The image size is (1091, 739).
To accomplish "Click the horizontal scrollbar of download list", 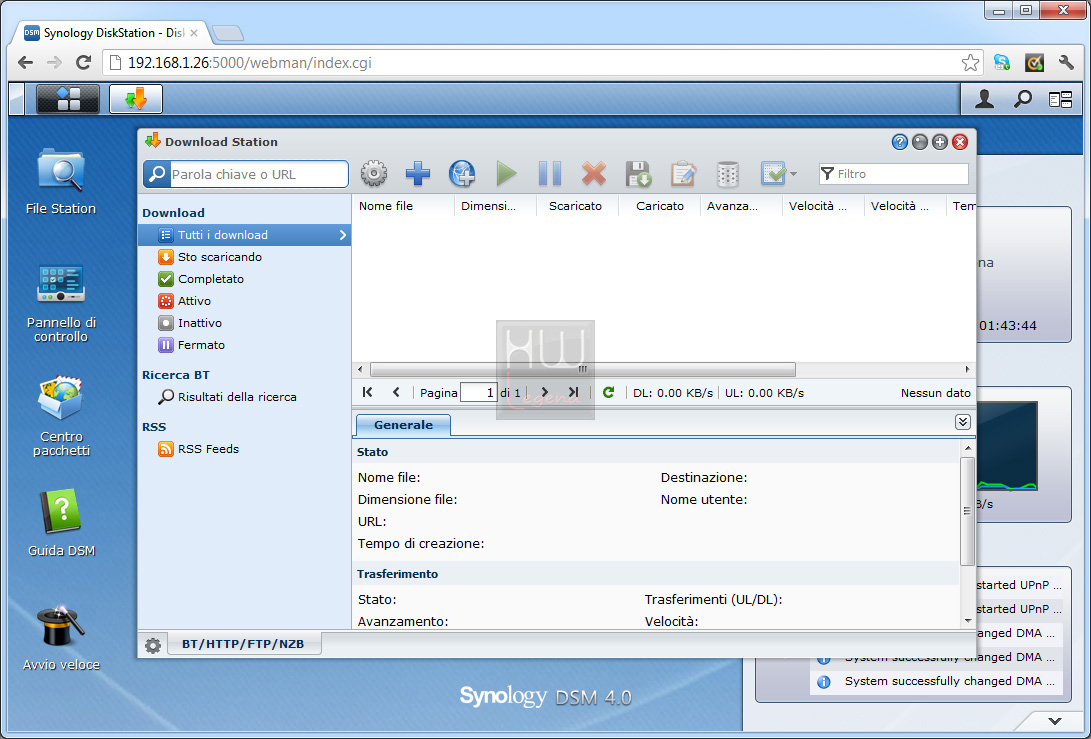I will point(582,369).
